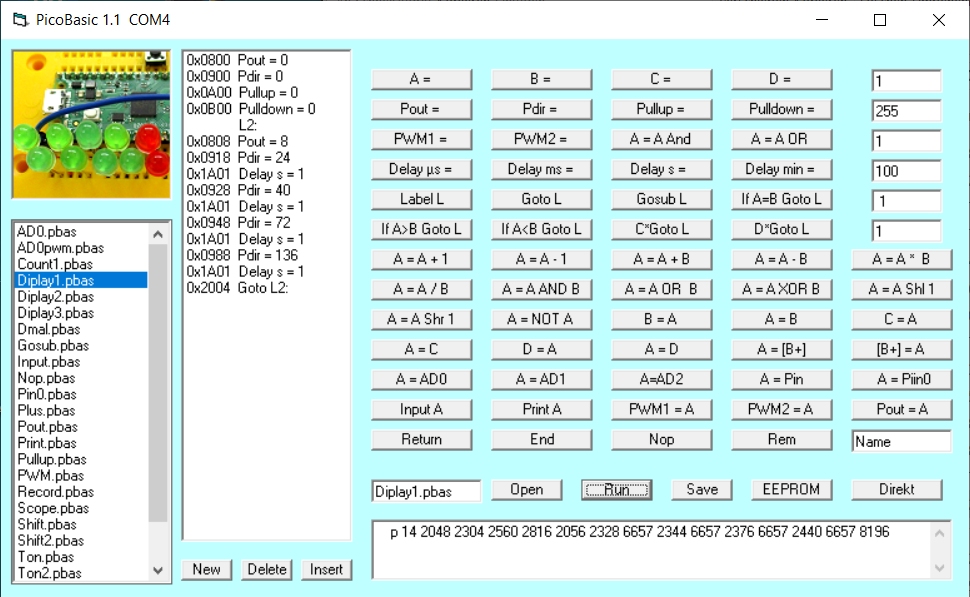Screen dimensions: 970x597
Task: Delete the selected program line
Action: tap(266, 569)
